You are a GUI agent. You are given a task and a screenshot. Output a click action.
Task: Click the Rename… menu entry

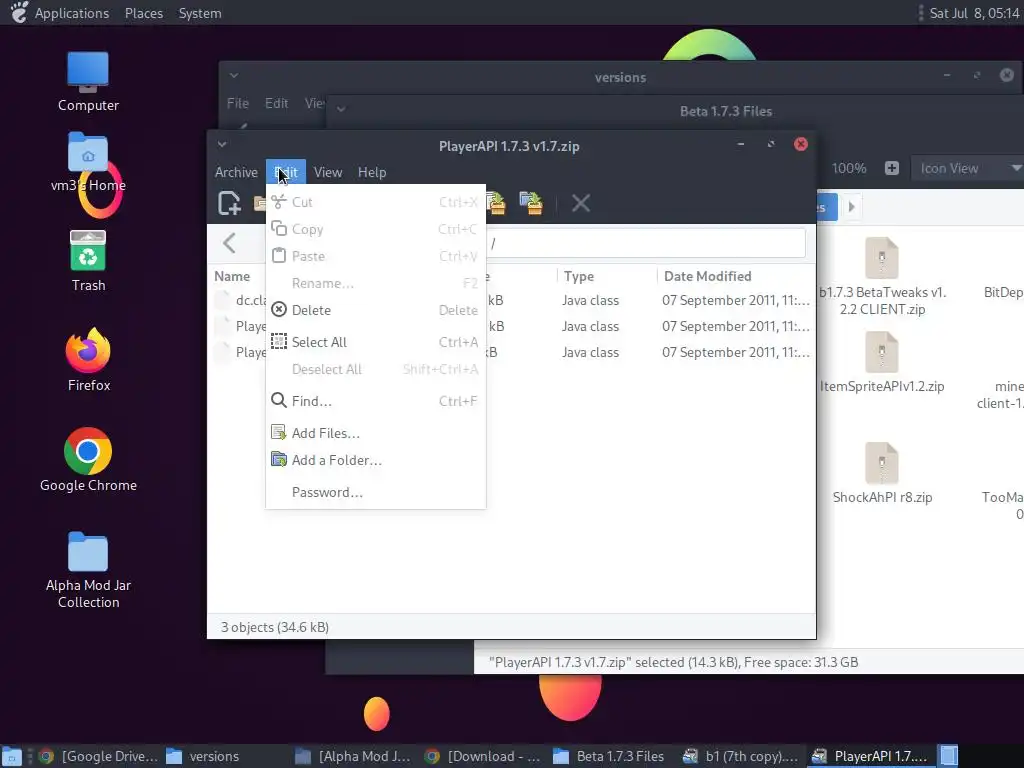pyautogui.click(x=376, y=283)
